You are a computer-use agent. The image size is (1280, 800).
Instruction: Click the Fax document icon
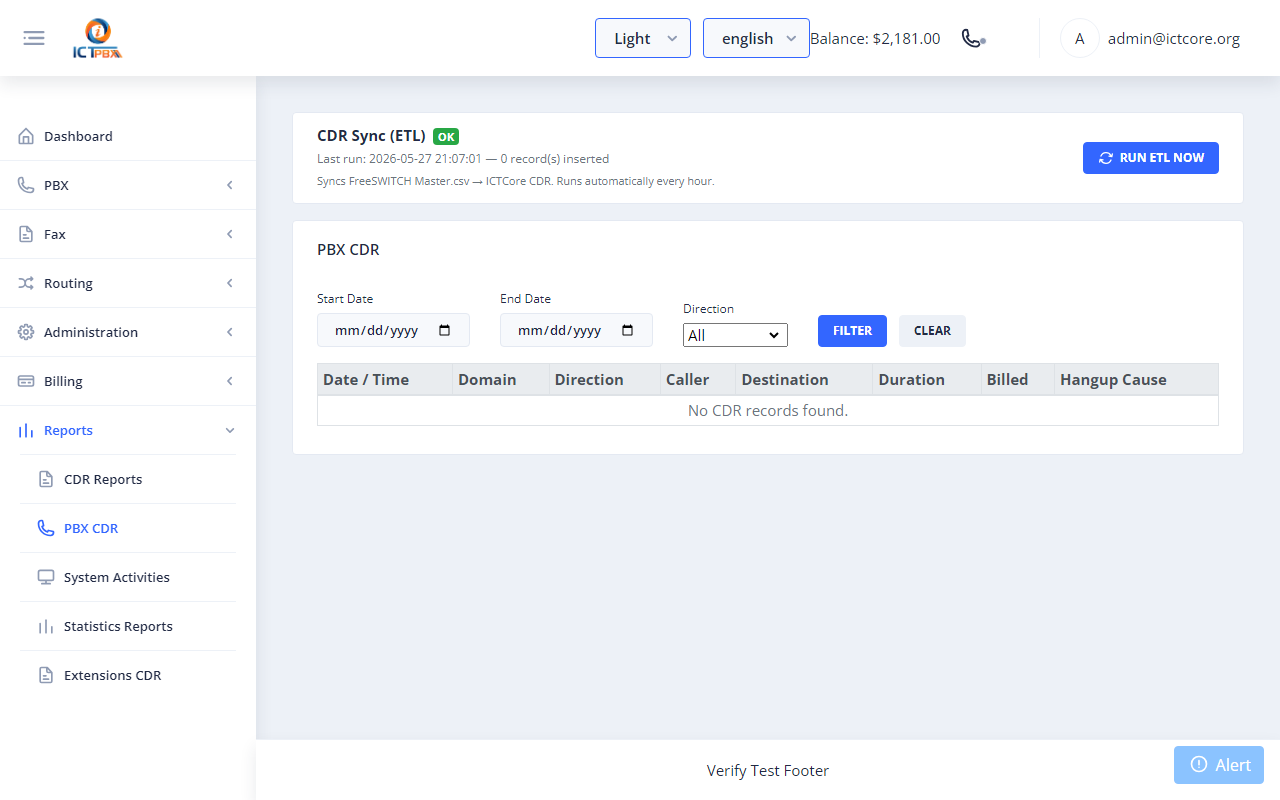click(x=26, y=234)
